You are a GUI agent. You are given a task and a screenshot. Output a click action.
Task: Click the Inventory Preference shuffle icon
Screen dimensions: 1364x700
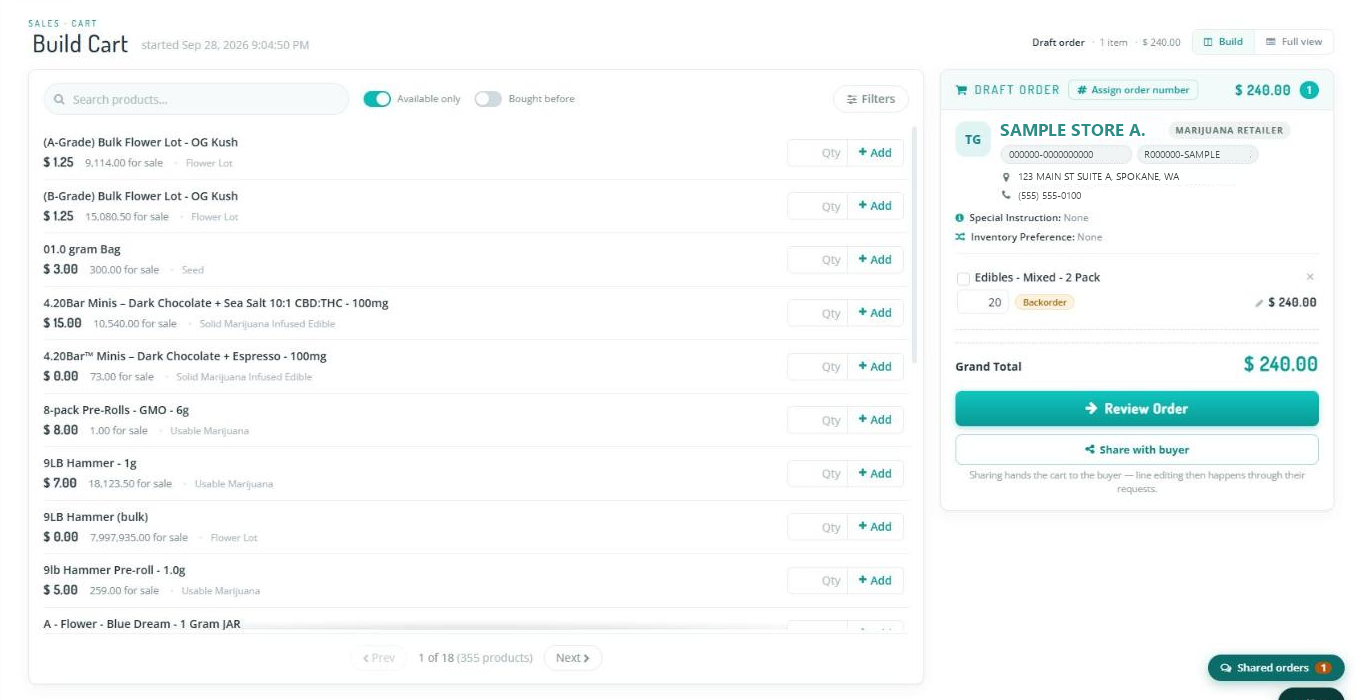960,238
